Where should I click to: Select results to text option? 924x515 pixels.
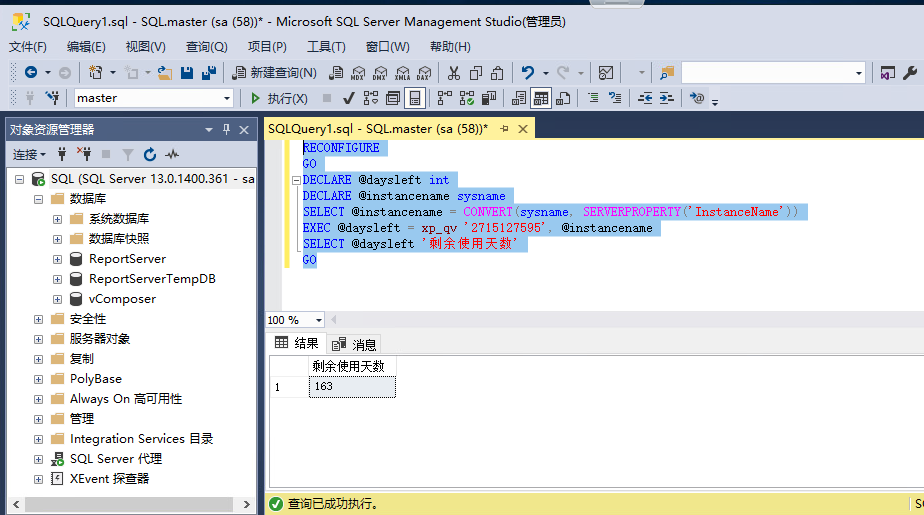coord(519,98)
